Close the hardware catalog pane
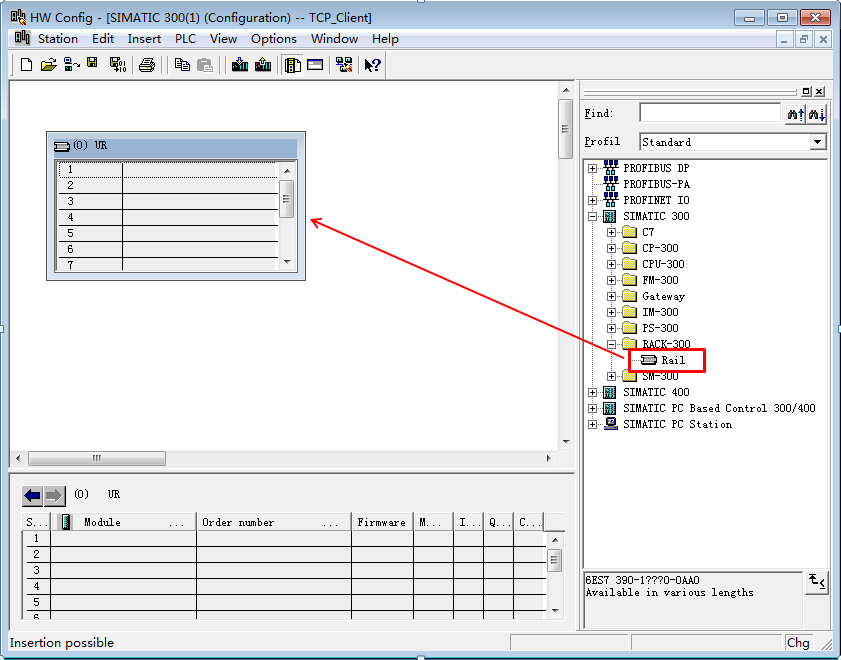841x660 pixels. pyautogui.click(x=819, y=91)
